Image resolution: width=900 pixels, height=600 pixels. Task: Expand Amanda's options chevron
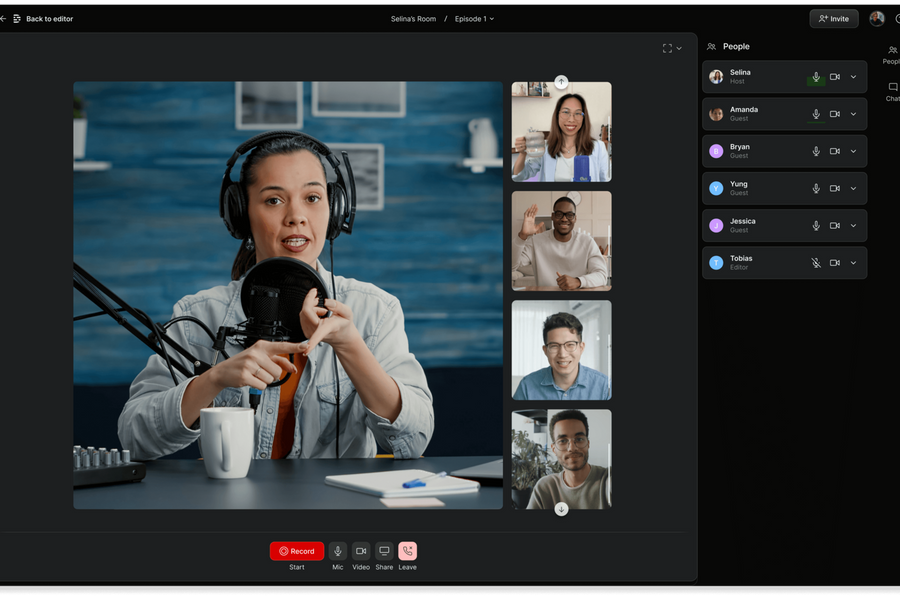coord(854,114)
